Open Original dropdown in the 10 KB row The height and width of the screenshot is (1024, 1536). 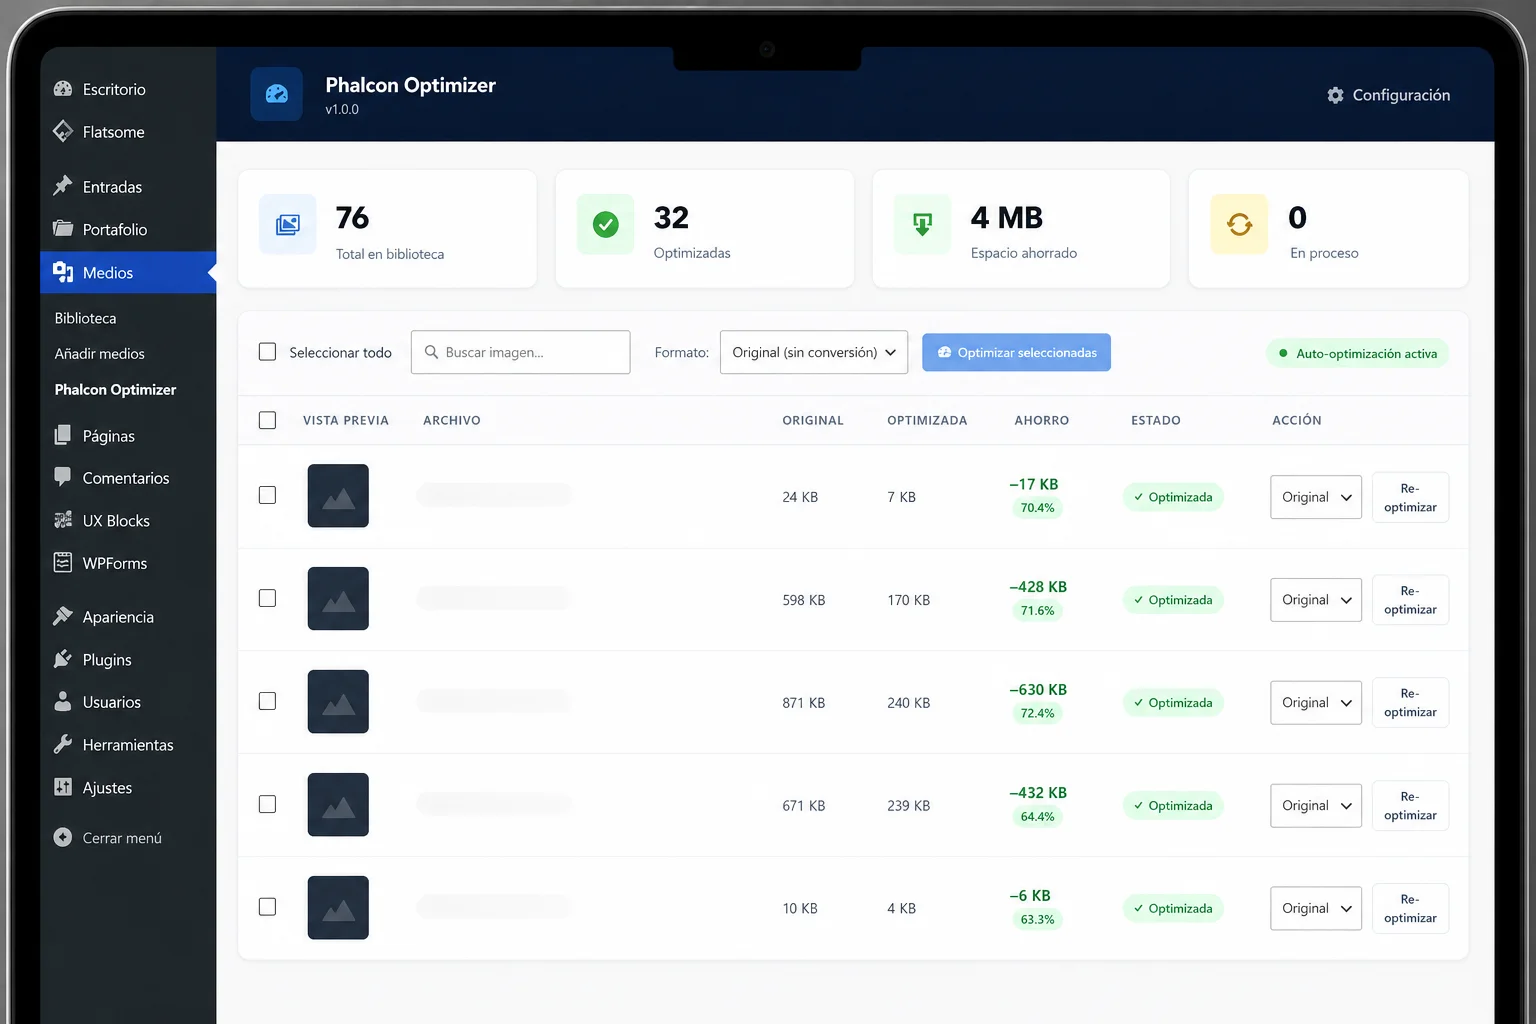click(1316, 909)
